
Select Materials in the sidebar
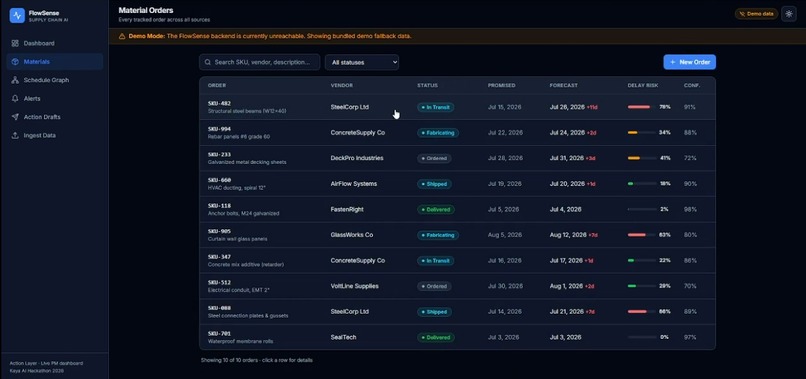[x=54, y=62]
